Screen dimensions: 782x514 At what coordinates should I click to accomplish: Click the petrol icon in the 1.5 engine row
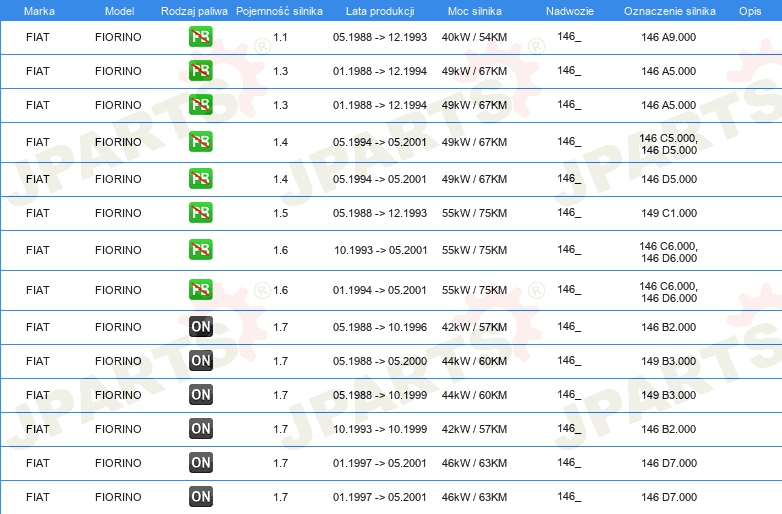[200, 212]
